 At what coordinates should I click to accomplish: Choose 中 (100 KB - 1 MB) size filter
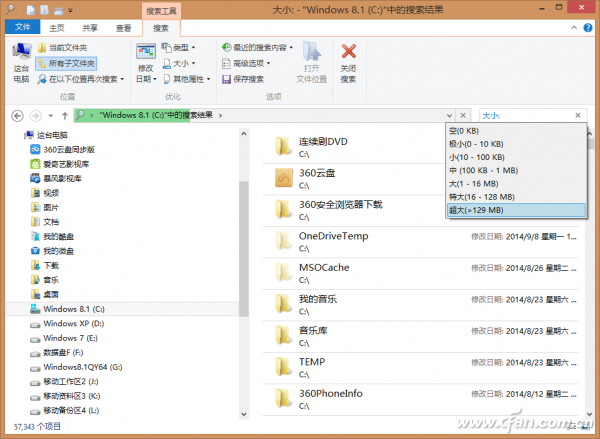516,170
